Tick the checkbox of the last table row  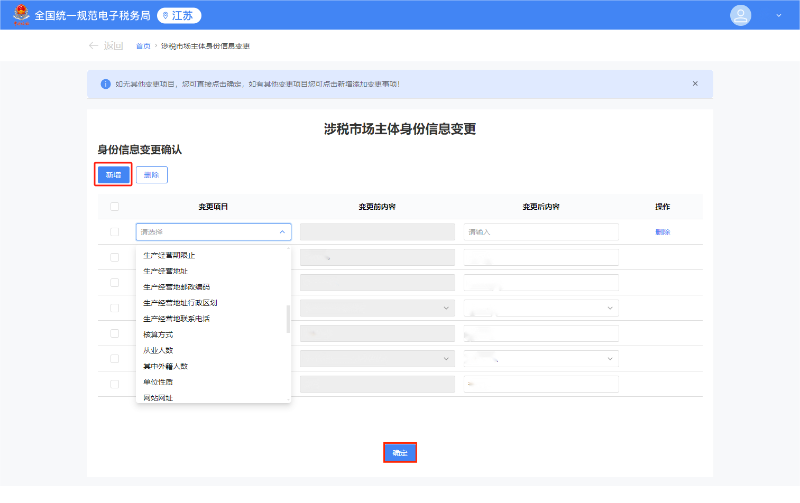[x=114, y=384]
